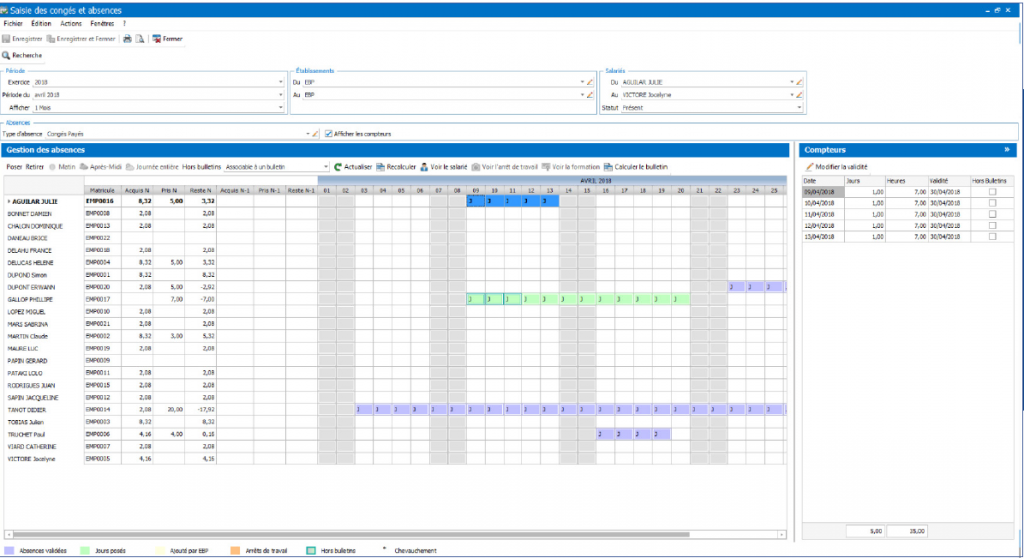The image size is (1024, 558).
Task: Open the Afficher 1 Mois dropdown
Action: click(x=281, y=108)
